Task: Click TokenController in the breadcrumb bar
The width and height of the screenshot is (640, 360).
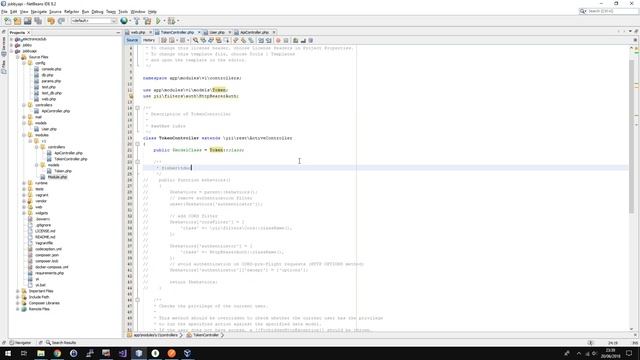Action: (205, 335)
